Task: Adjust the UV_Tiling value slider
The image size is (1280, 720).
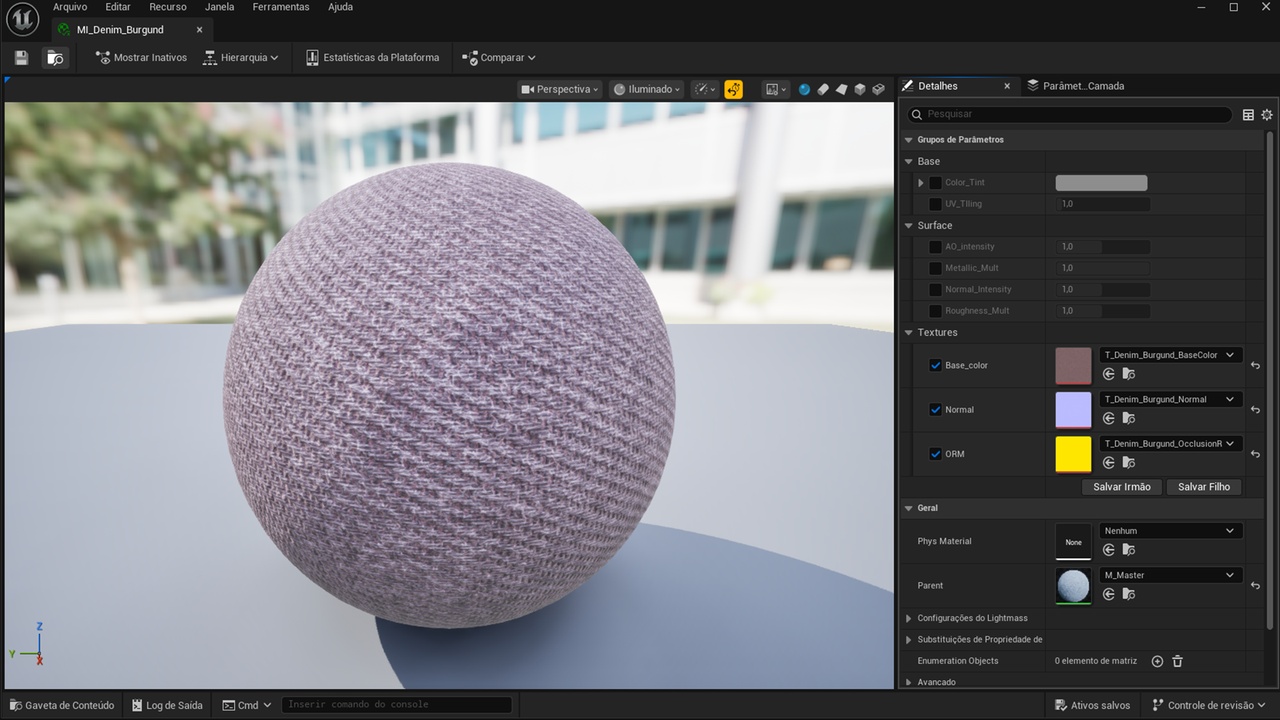Action: click(1103, 204)
